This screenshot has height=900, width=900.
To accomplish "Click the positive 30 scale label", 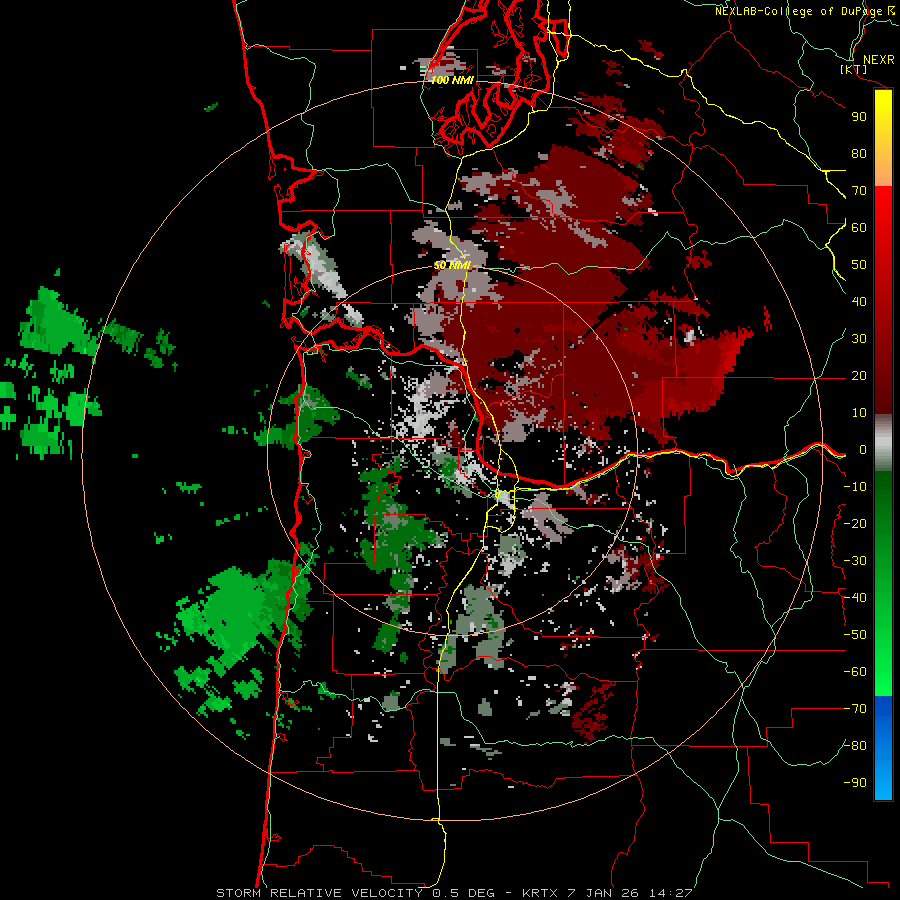I will click(x=859, y=339).
